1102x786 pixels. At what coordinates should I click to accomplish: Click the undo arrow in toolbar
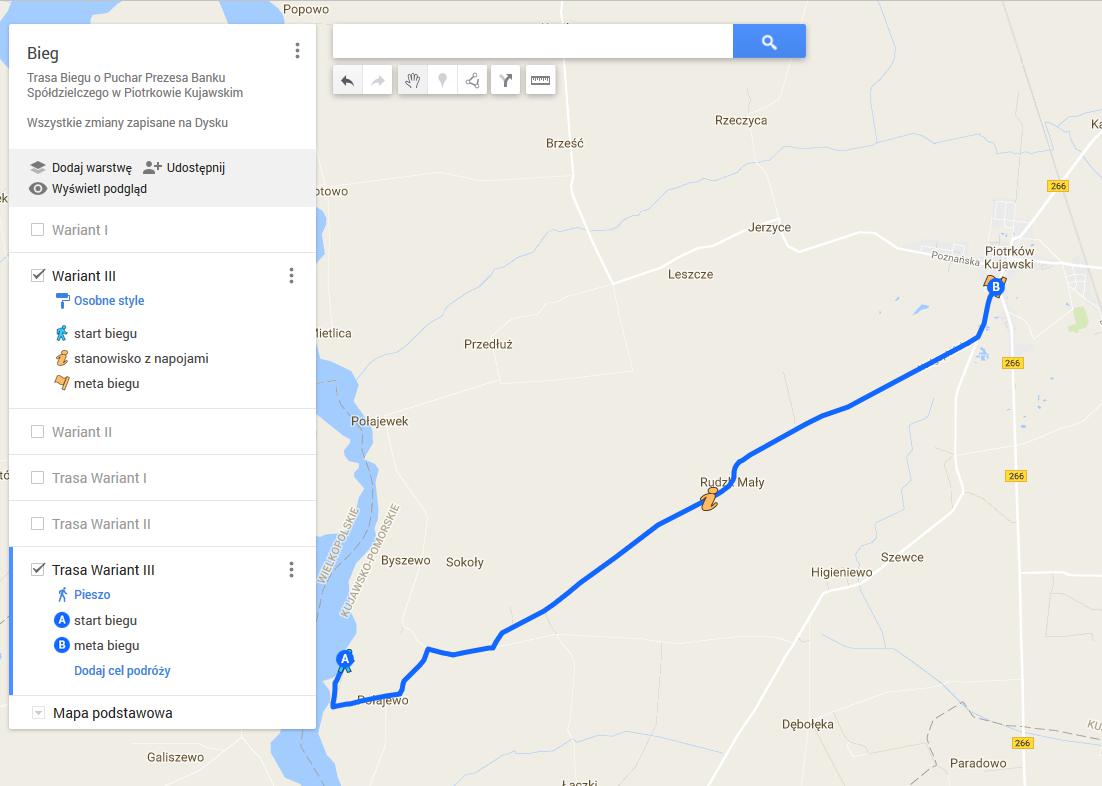tap(347, 80)
